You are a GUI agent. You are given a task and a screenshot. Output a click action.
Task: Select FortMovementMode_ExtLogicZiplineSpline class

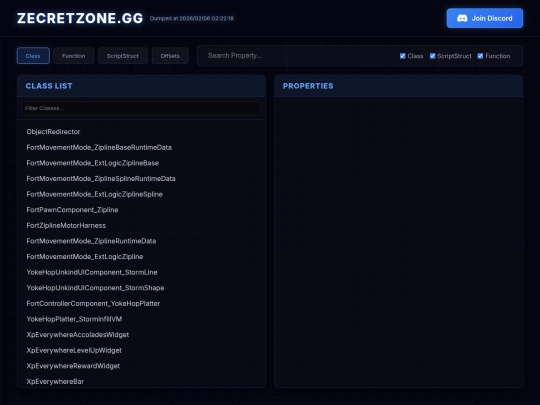tap(141, 194)
